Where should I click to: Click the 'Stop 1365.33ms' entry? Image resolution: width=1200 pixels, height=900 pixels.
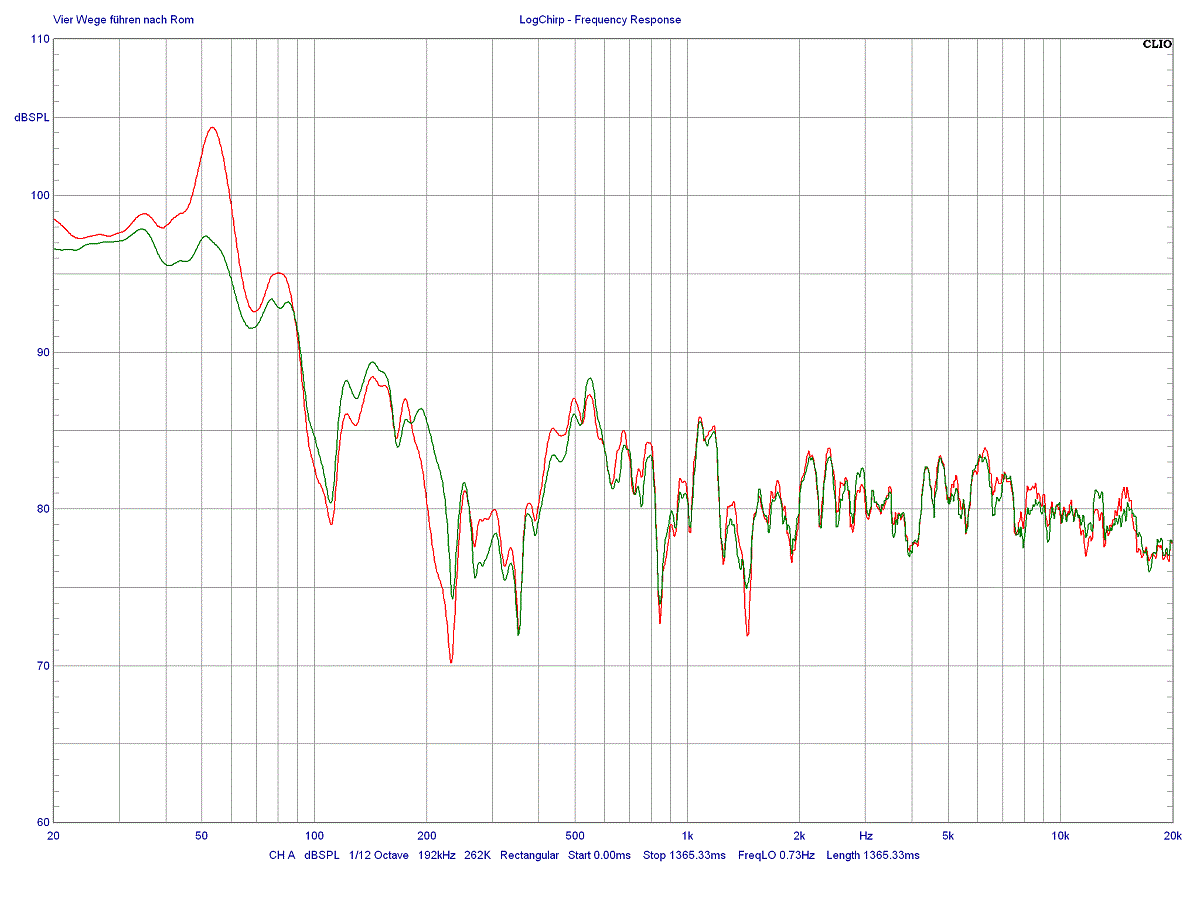(684, 856)
